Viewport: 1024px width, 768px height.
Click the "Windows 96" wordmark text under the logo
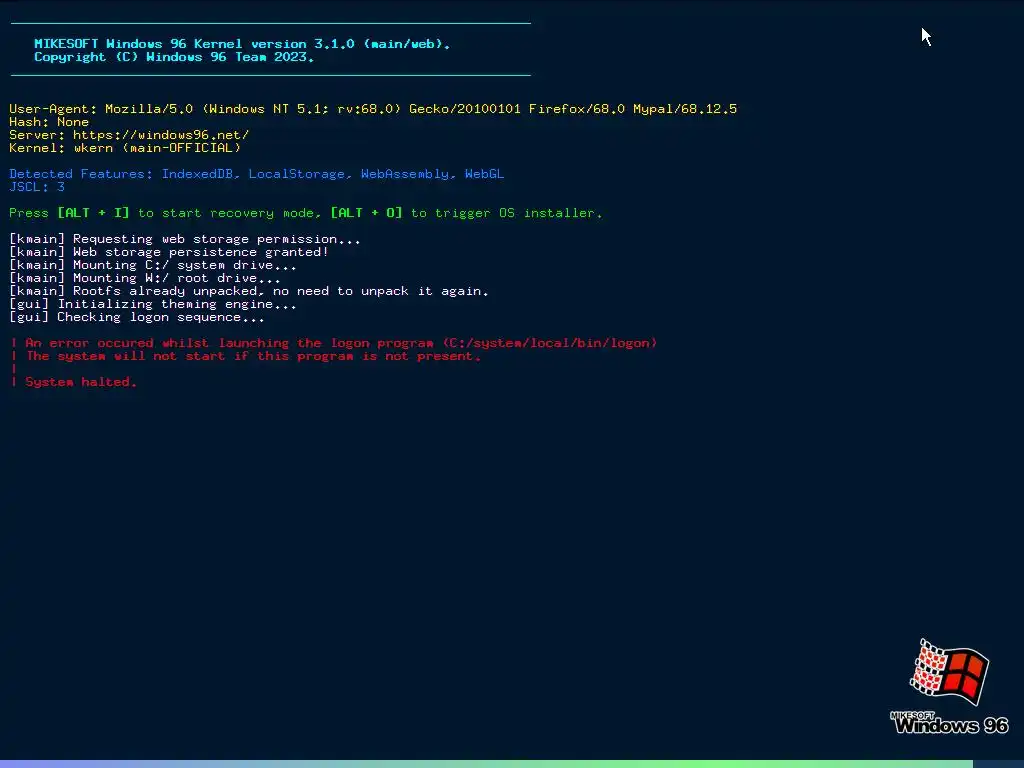951,725
